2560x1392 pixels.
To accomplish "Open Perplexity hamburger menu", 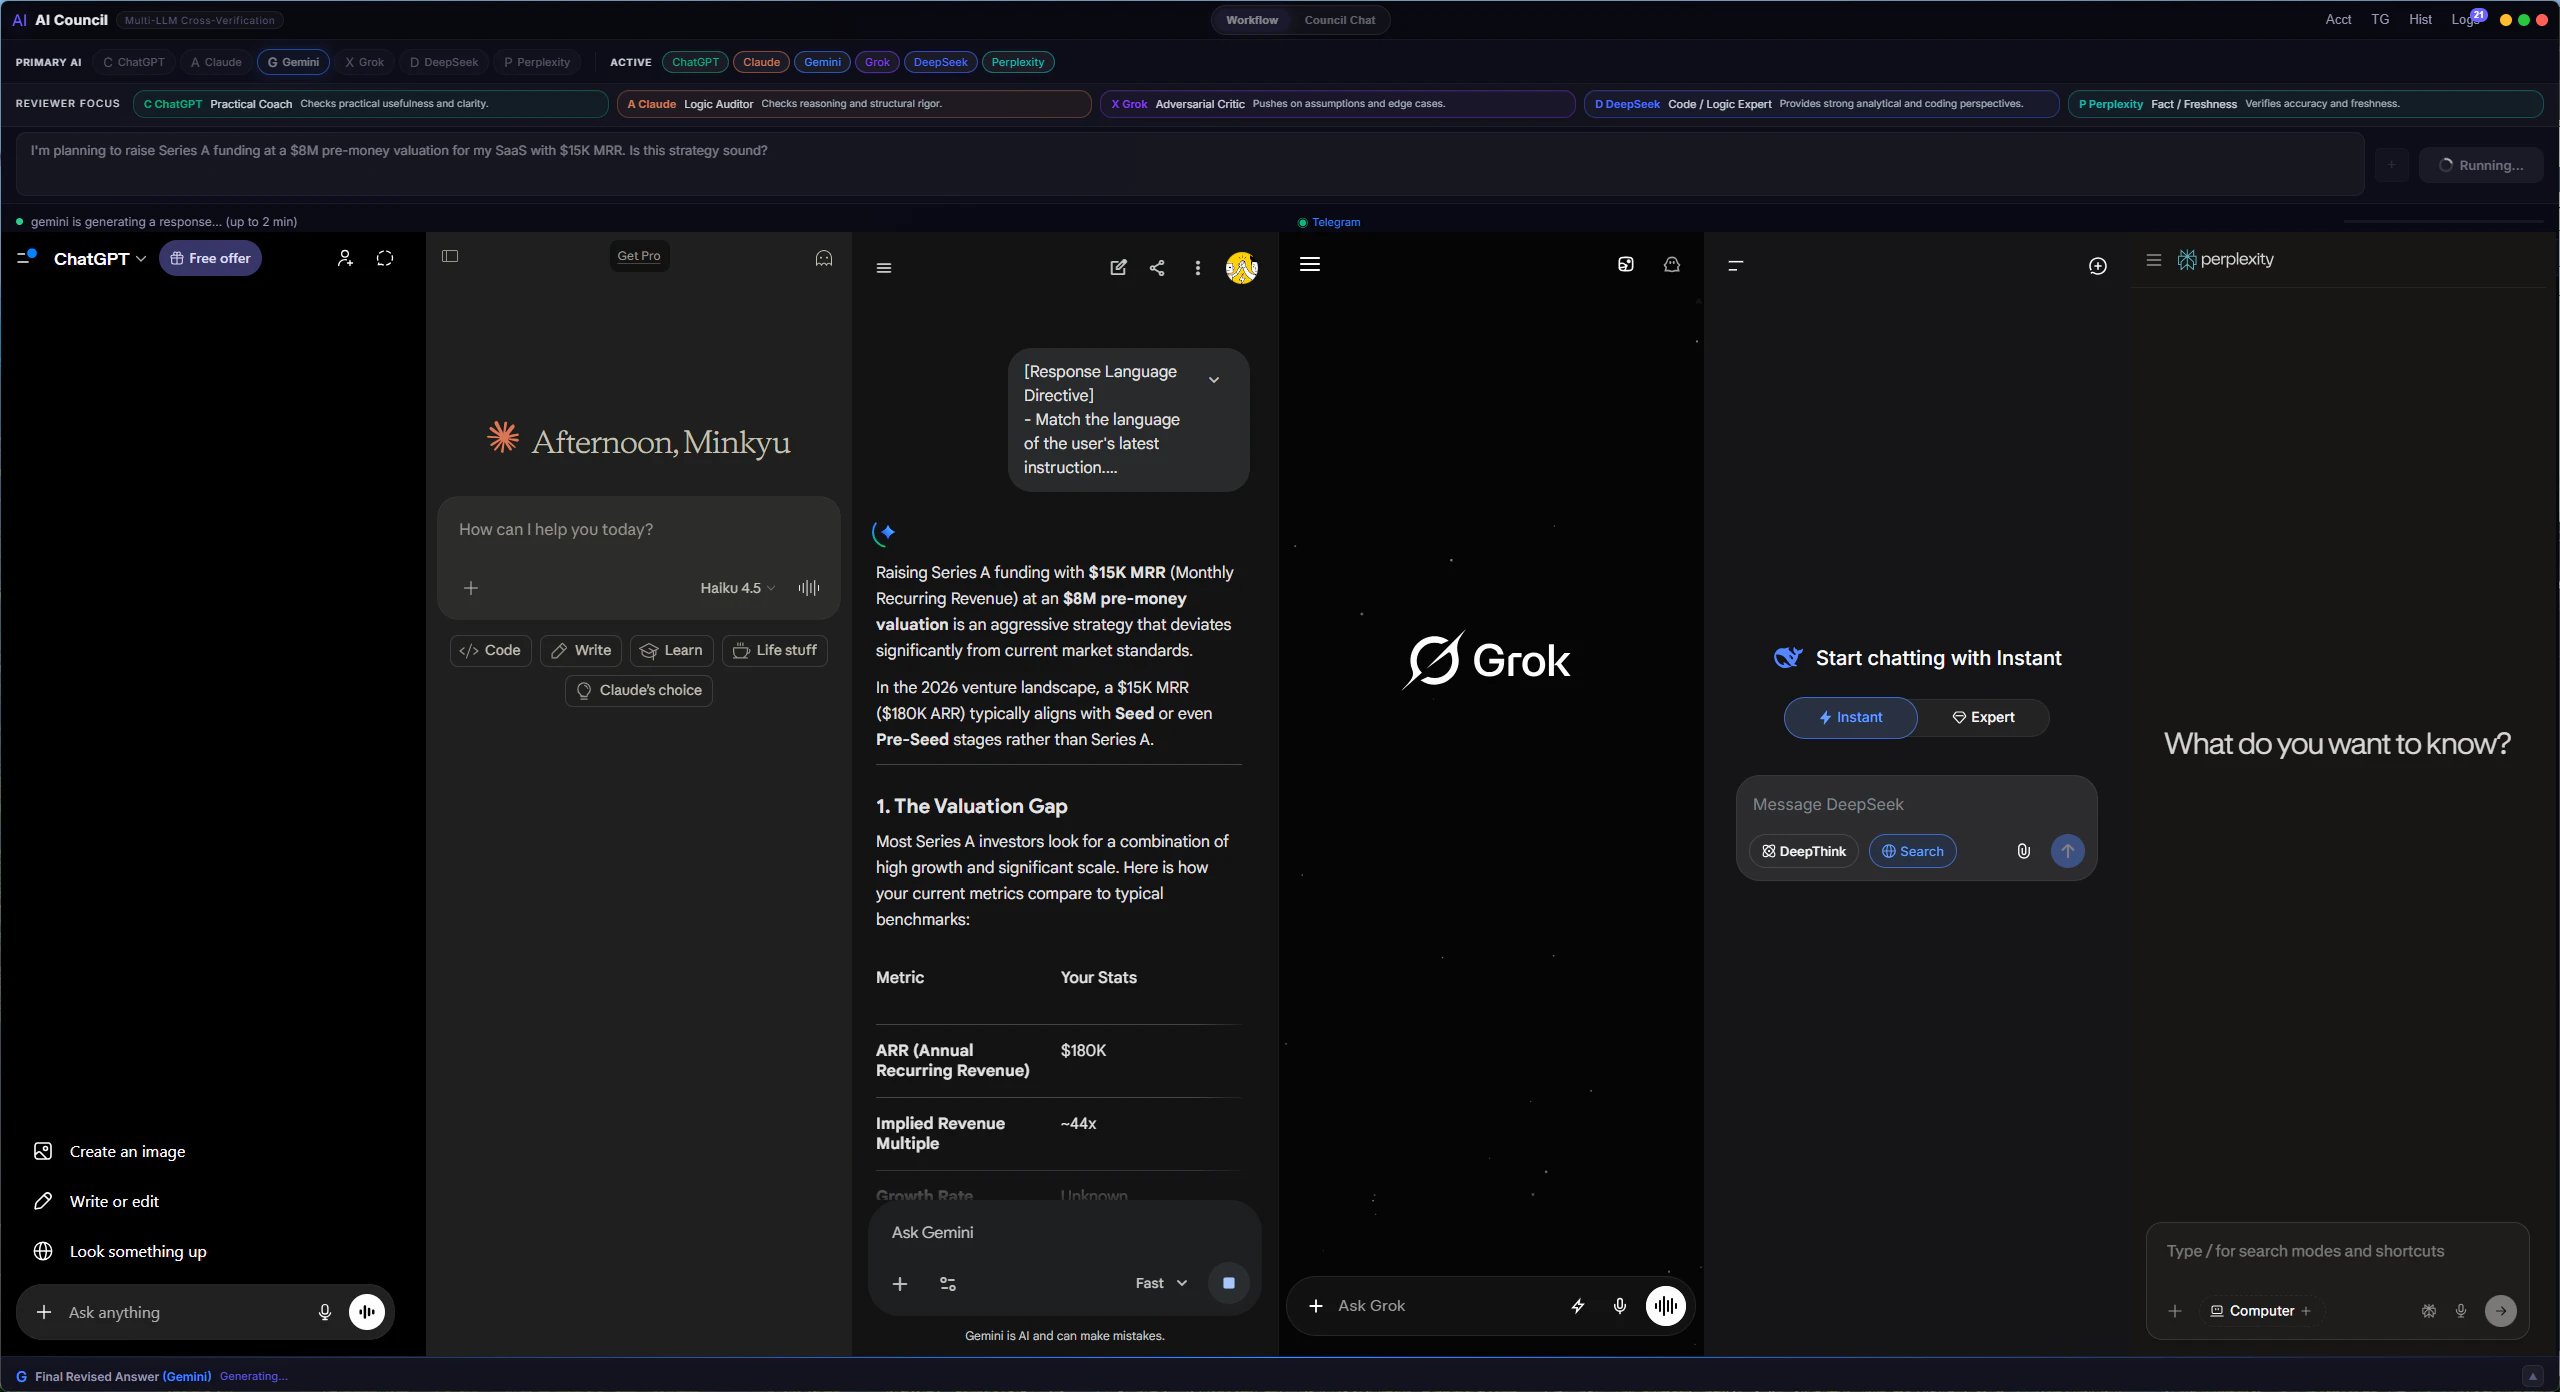I will tap(2154, 260).
